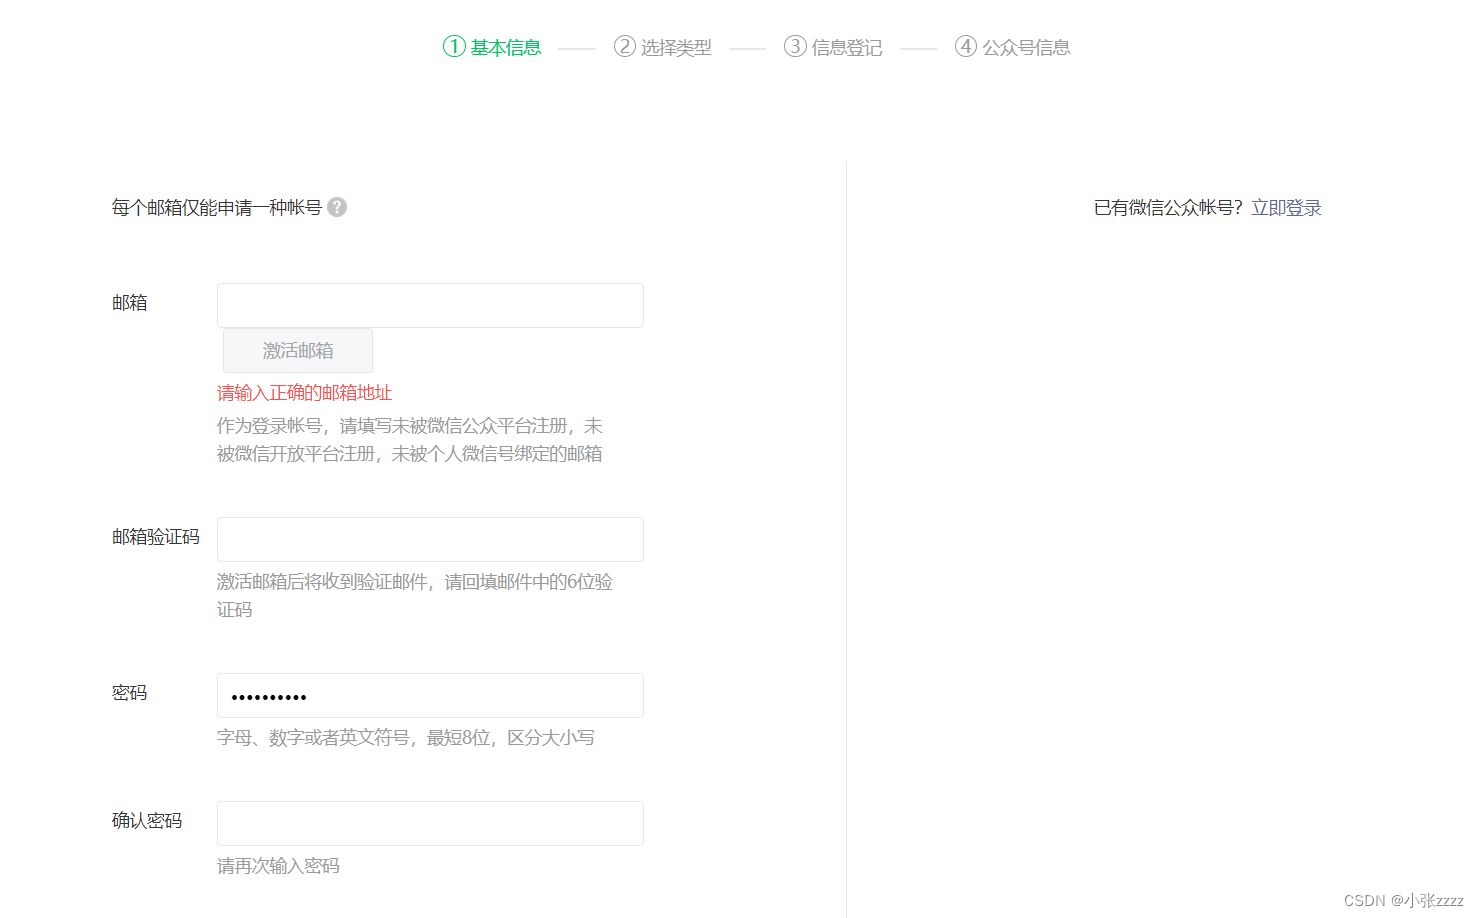Viewport: 1479px width, 918px height.
Task: Click the hint starting with 激活邮箱后将收到验证邮件
Action: coord(415,596)
